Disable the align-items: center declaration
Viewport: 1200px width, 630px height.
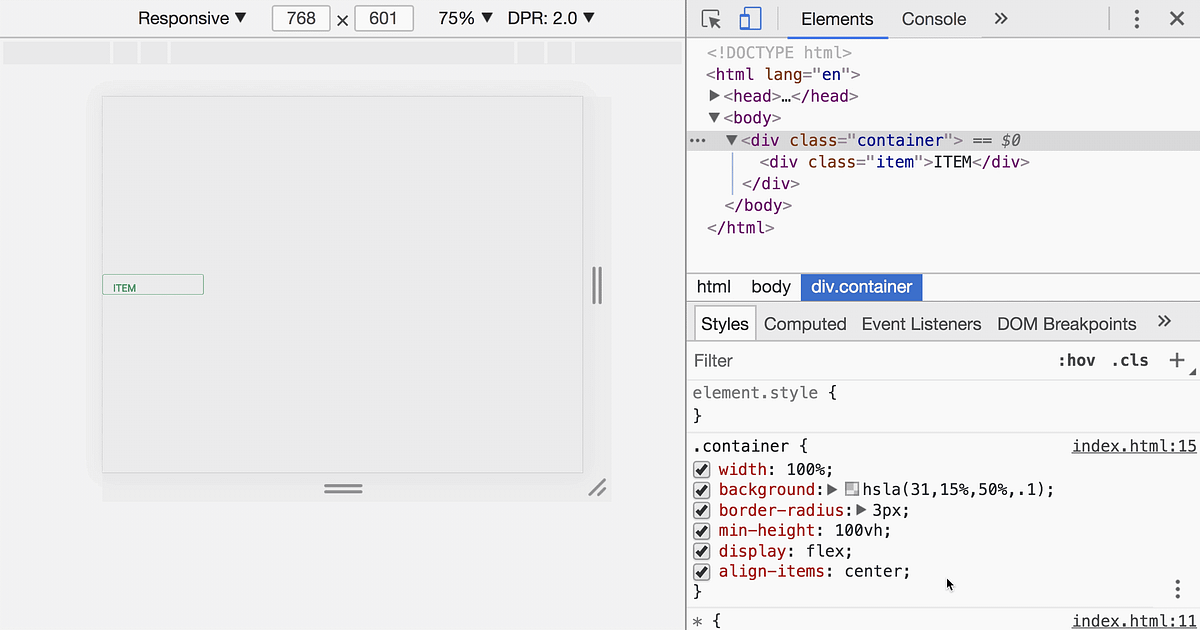701,572
